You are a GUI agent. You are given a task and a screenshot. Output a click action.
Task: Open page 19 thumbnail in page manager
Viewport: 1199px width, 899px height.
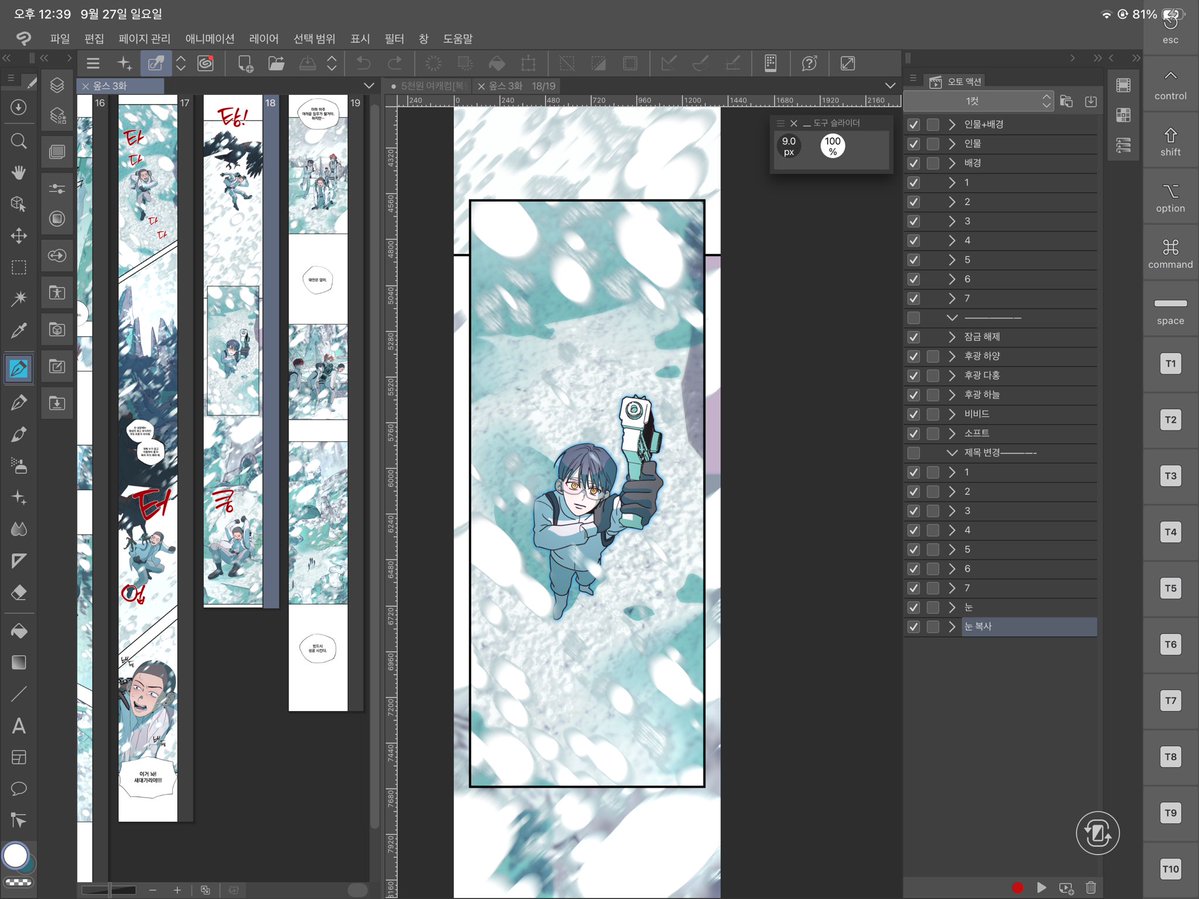[x=318, y=404]
